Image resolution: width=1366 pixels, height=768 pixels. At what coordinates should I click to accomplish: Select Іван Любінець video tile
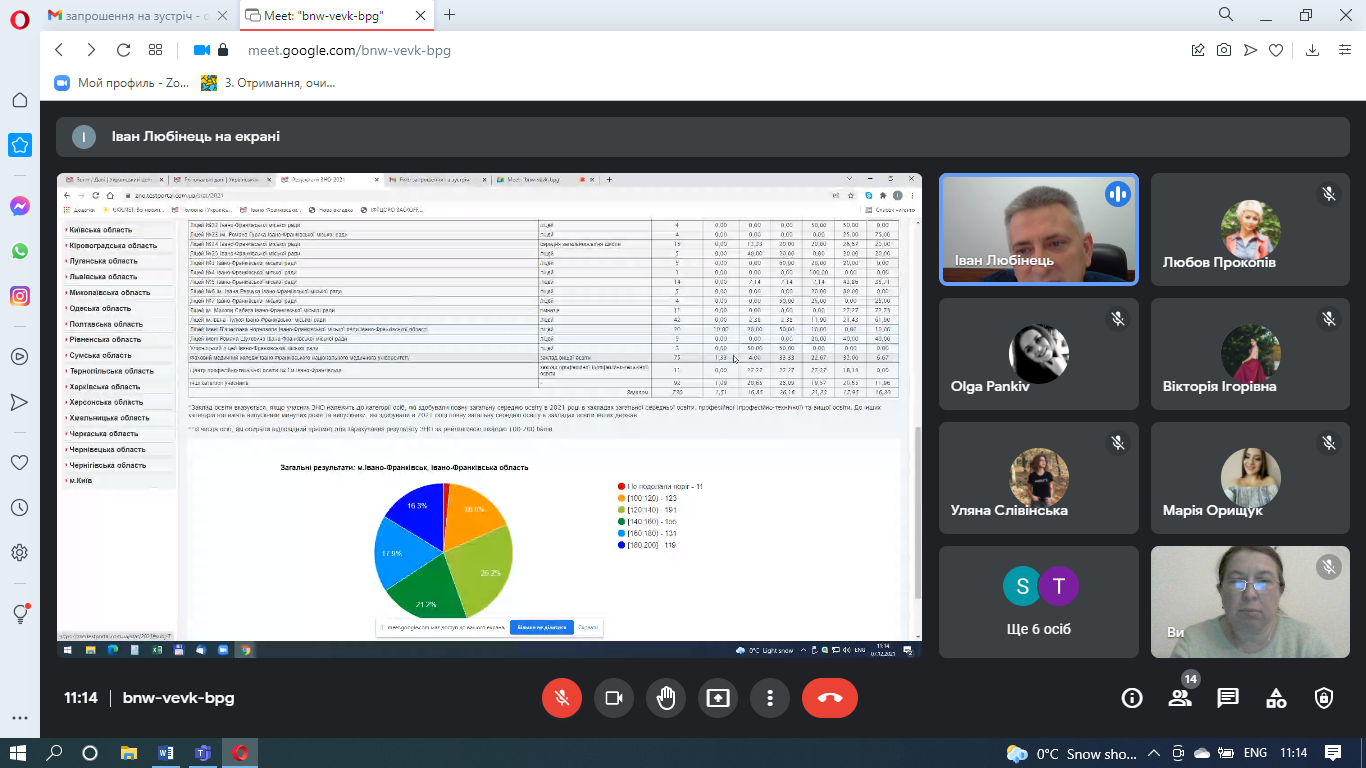1038,229
